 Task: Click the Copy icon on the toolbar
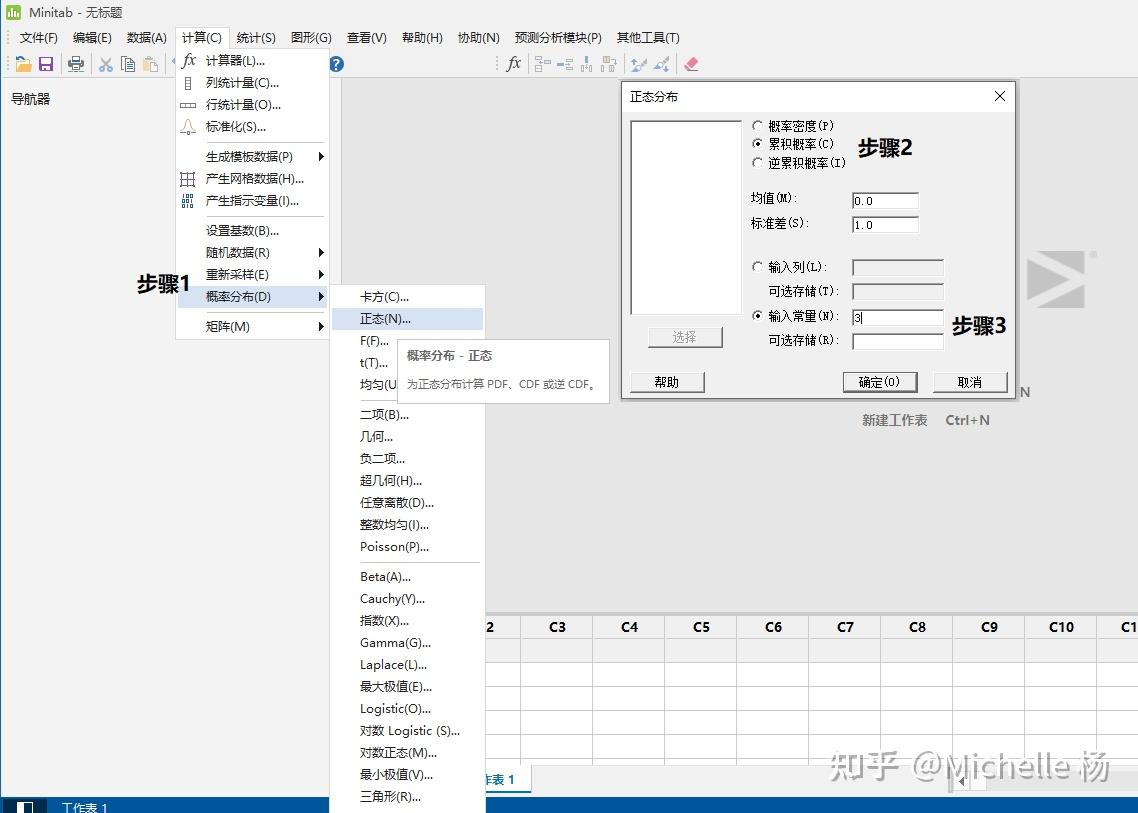(x=128, y=63)
